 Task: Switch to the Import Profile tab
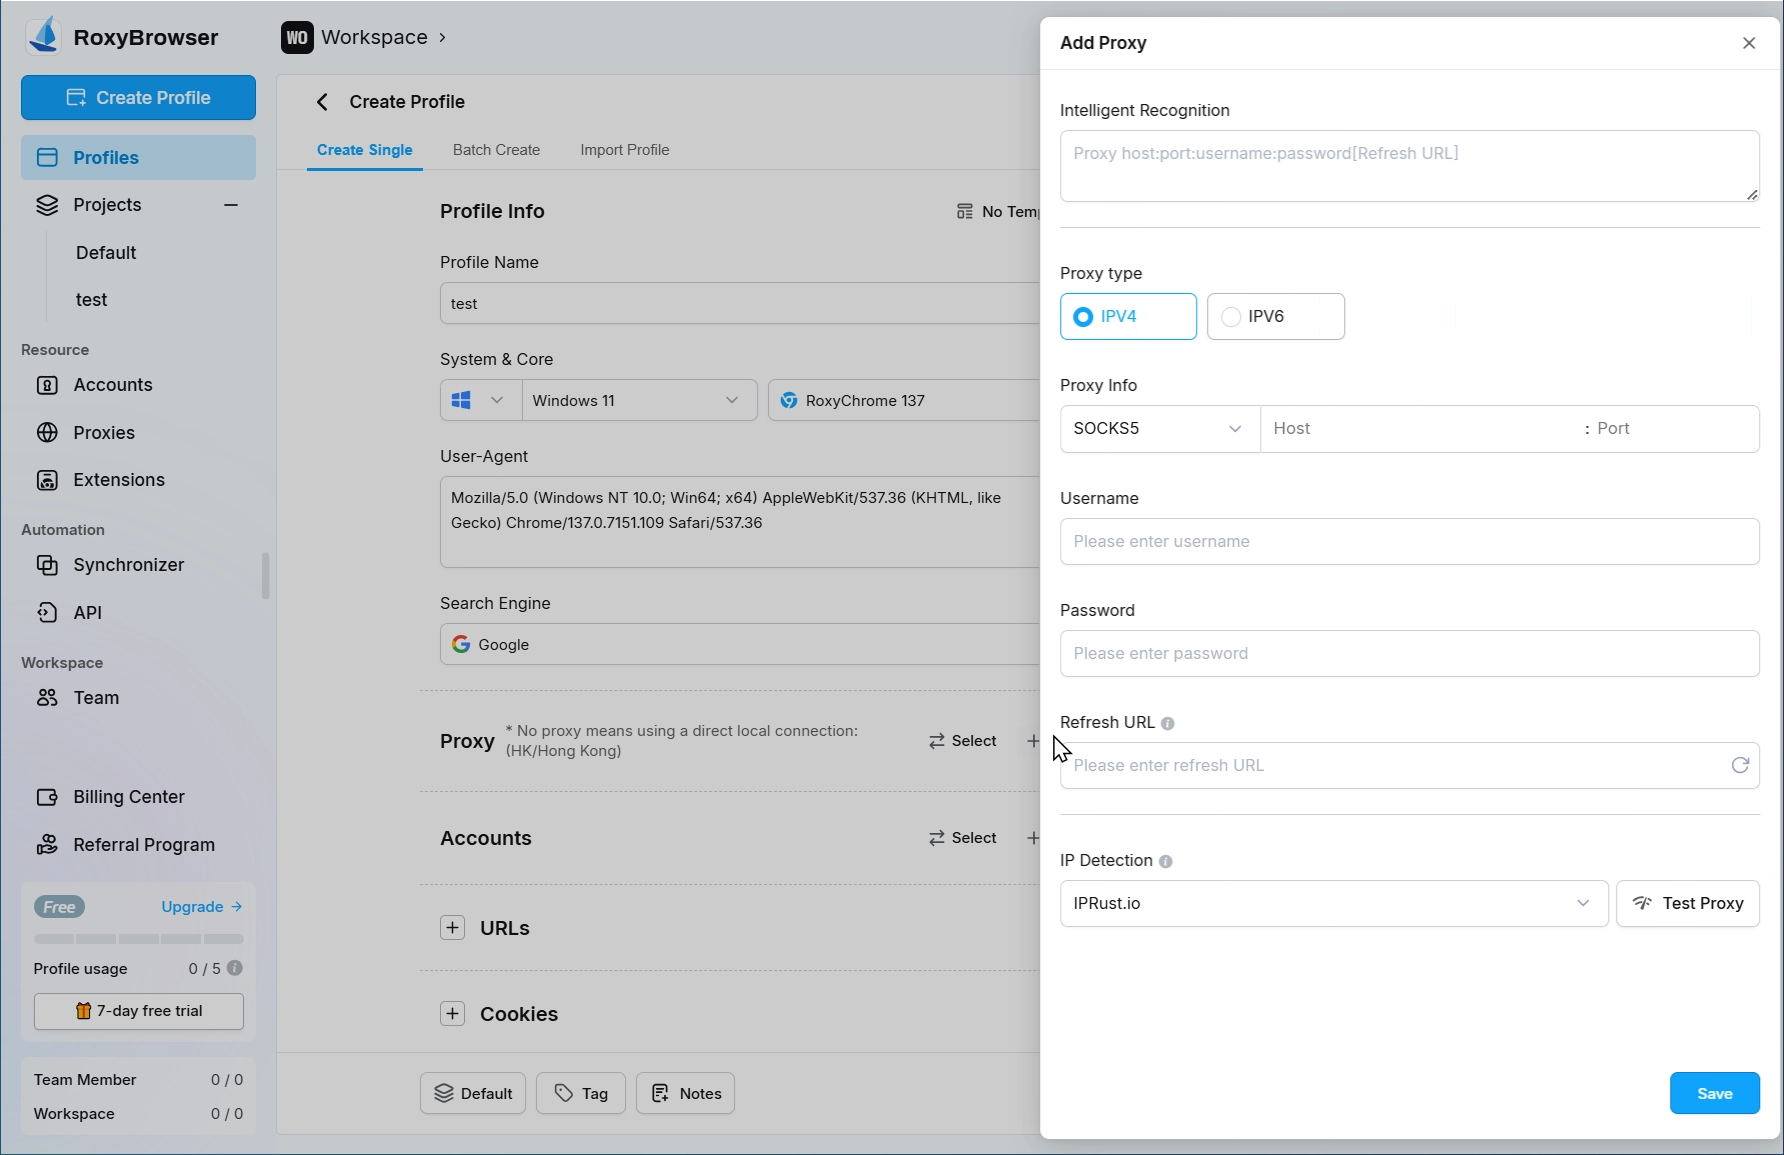point(625,150)
